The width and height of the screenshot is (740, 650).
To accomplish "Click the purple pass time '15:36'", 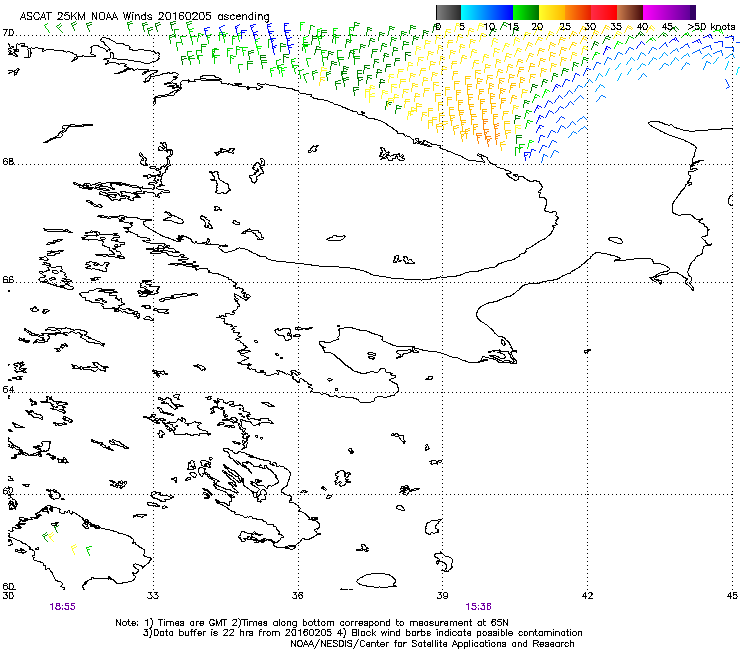I will pos(478,607).
